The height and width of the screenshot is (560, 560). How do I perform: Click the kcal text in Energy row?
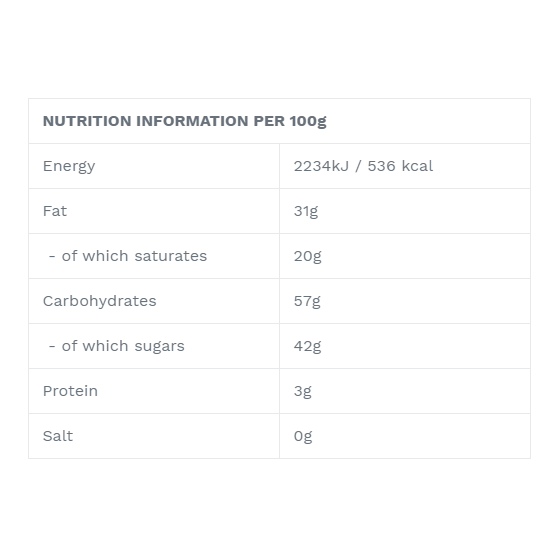pos(417,166)
